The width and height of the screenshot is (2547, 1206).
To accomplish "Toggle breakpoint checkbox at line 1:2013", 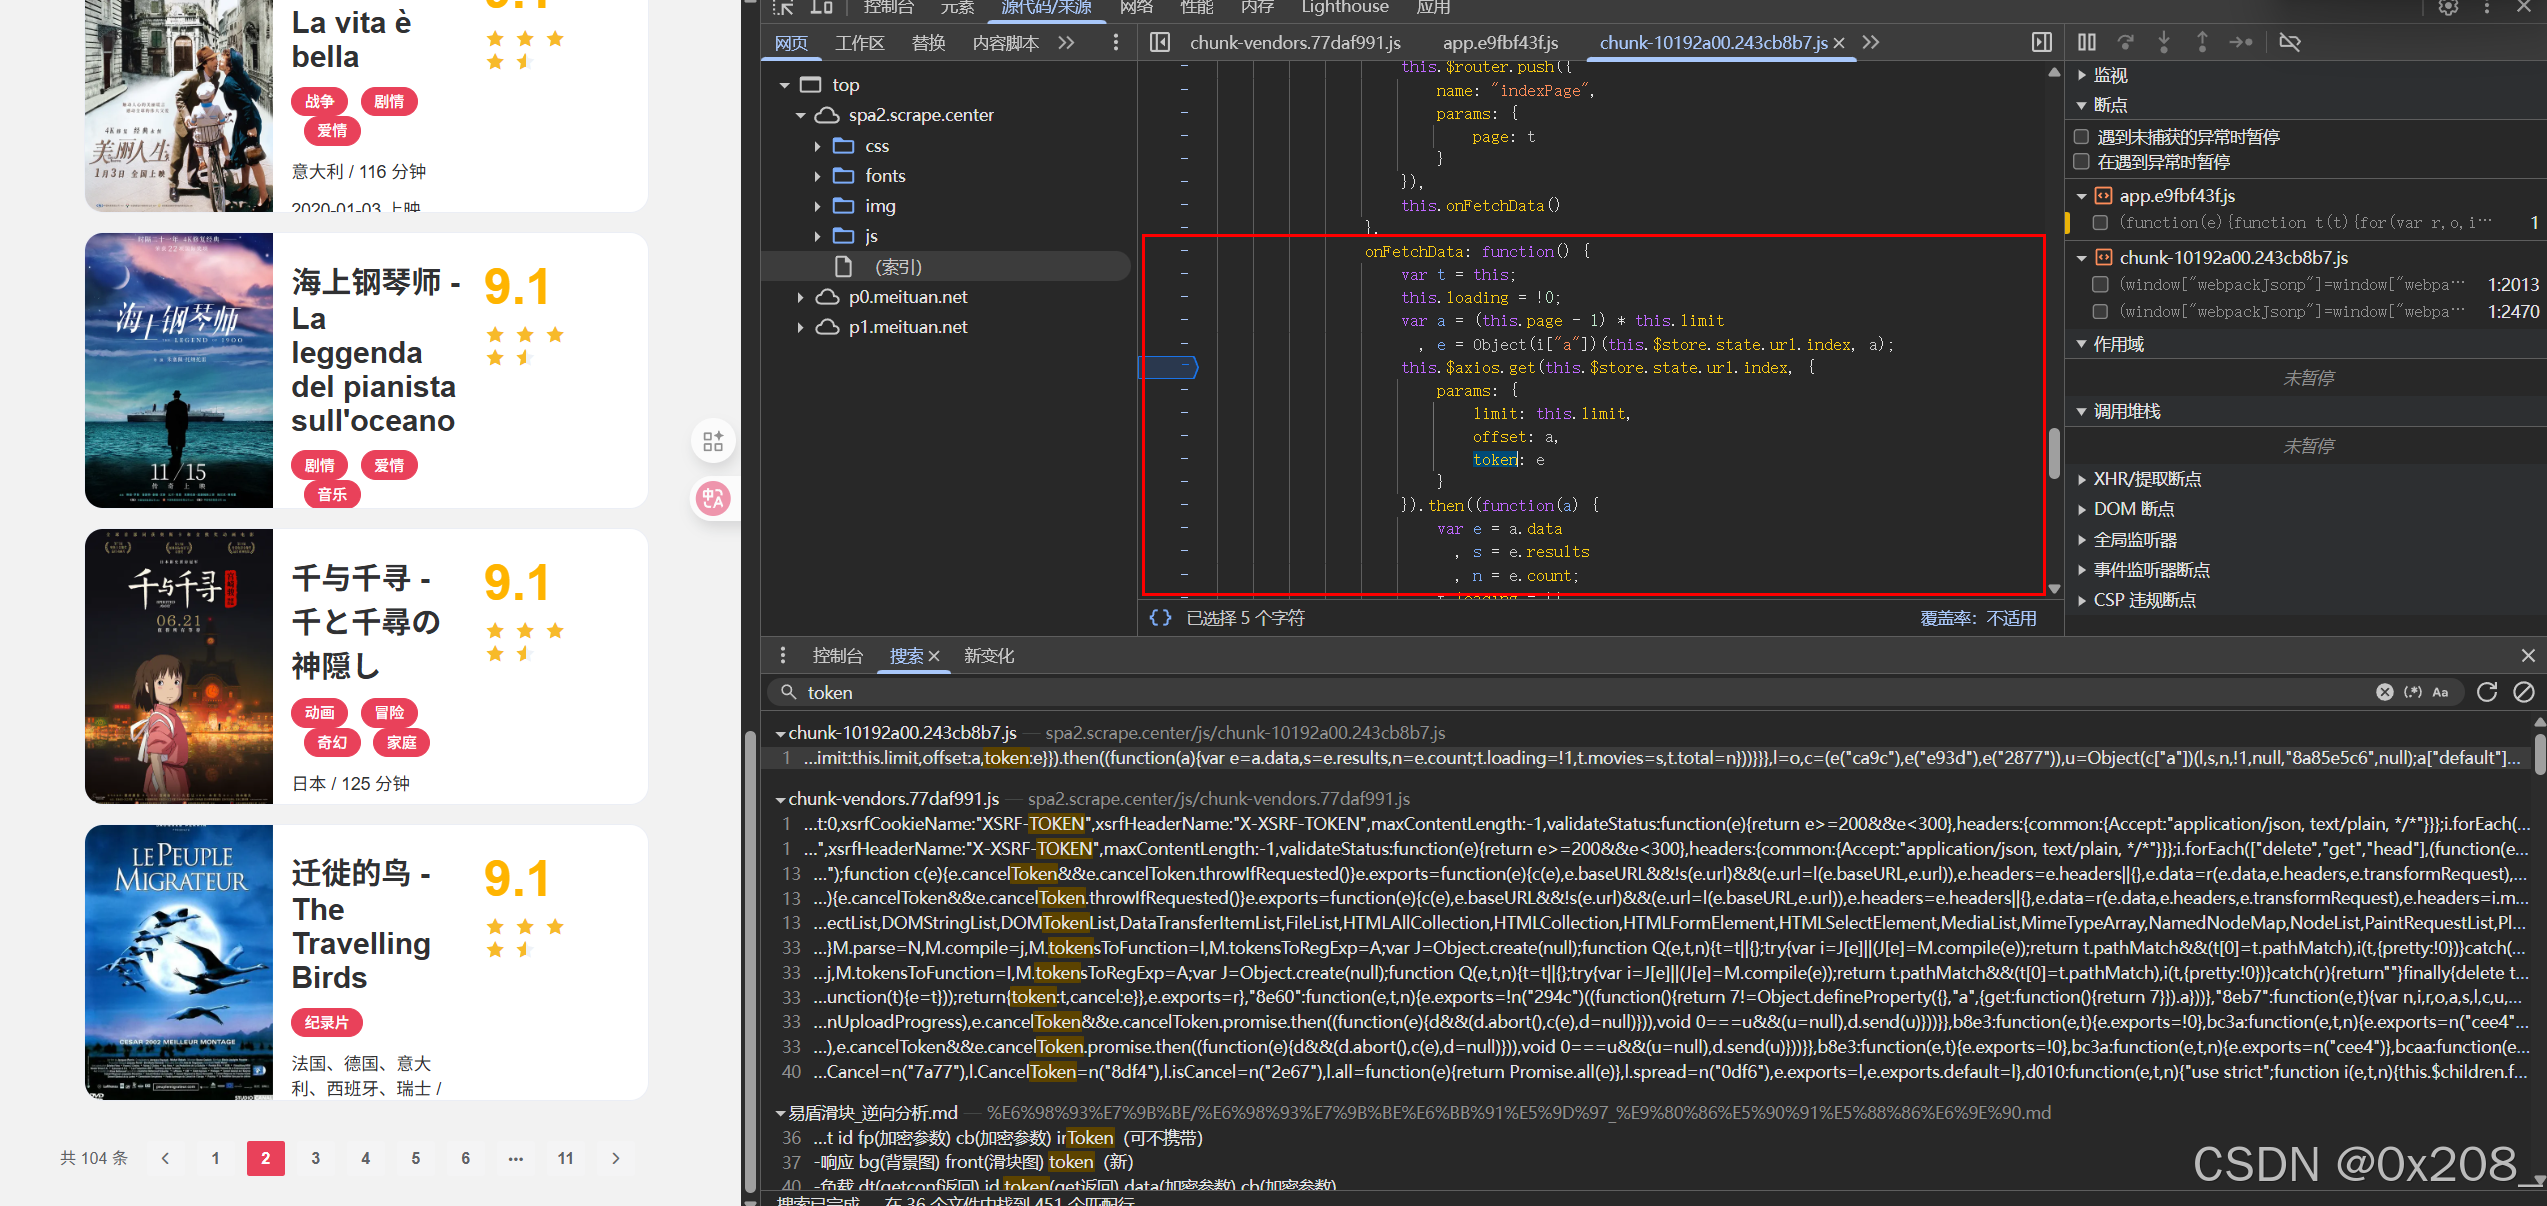I will point(2100,285).
